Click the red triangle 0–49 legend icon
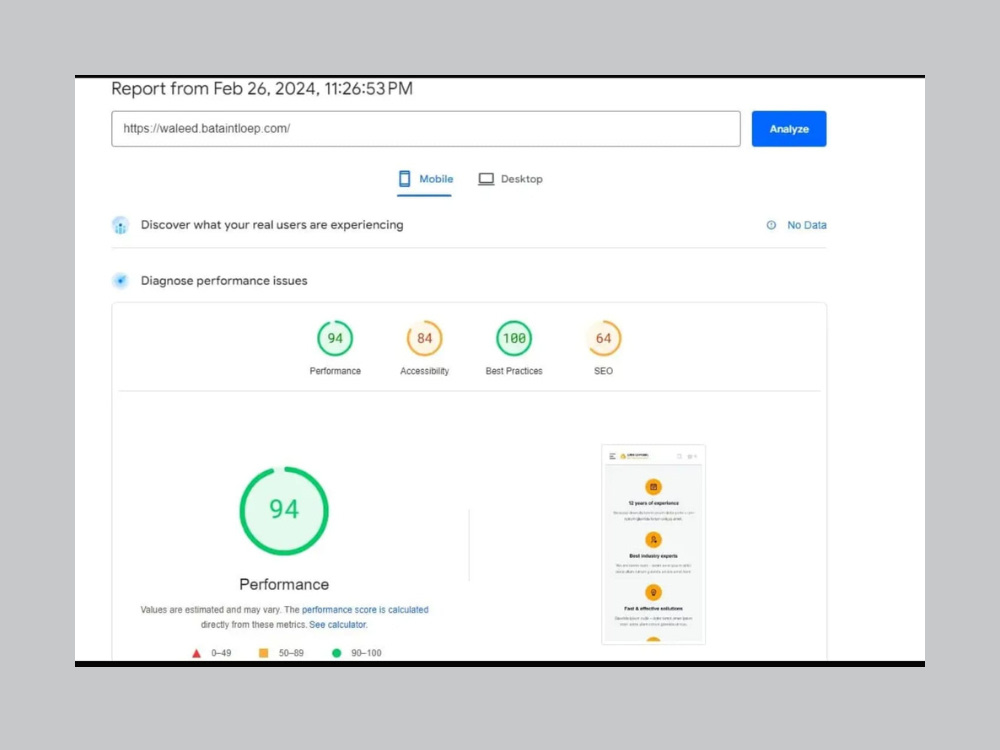1000x750 pixels. tap(196, 653)
